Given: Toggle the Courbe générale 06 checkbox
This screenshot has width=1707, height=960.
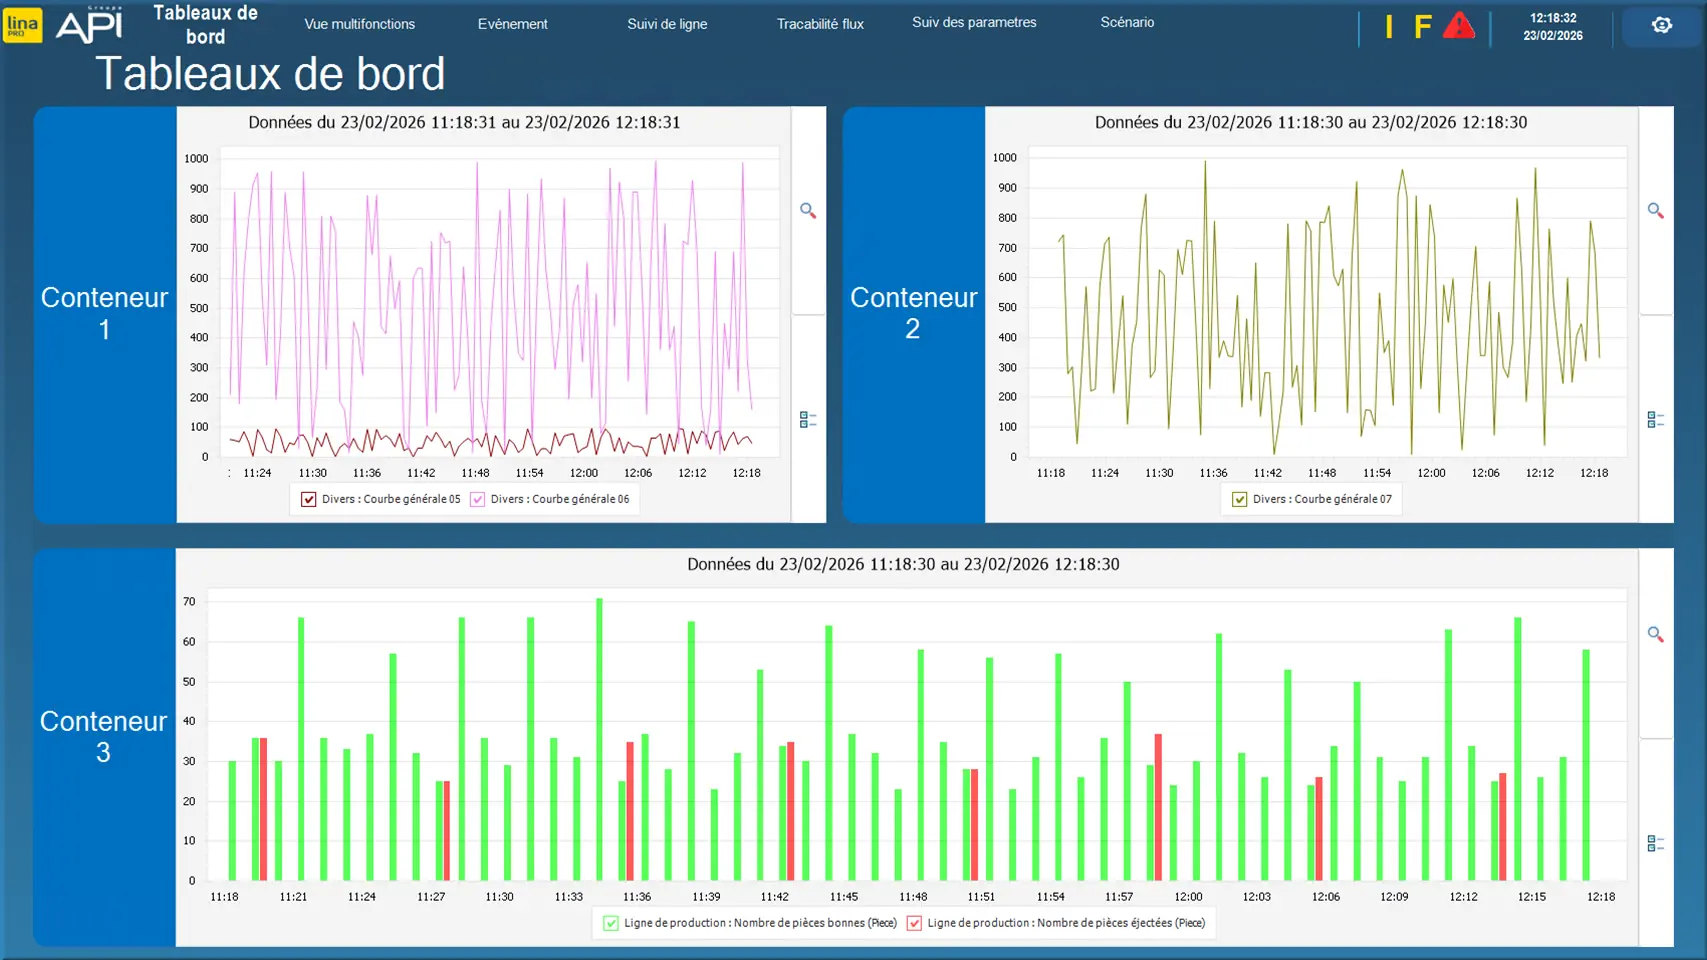Looking at the screenshot, I should tap(478, 499).
